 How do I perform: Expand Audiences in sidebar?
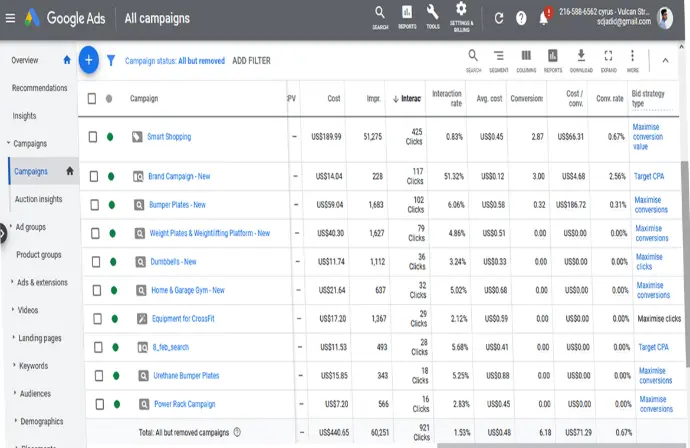tap(15, 393)
